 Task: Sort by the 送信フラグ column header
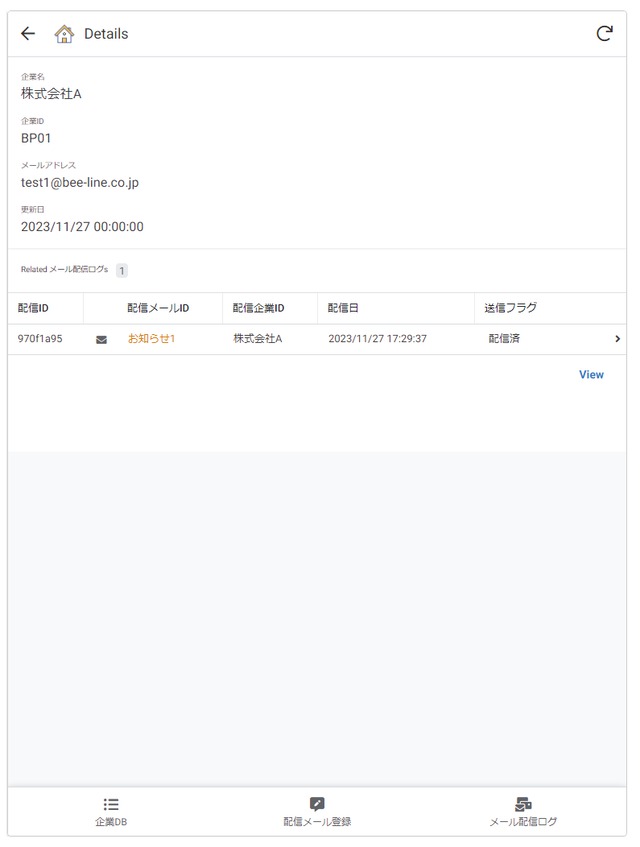click(x=510, y=308)
